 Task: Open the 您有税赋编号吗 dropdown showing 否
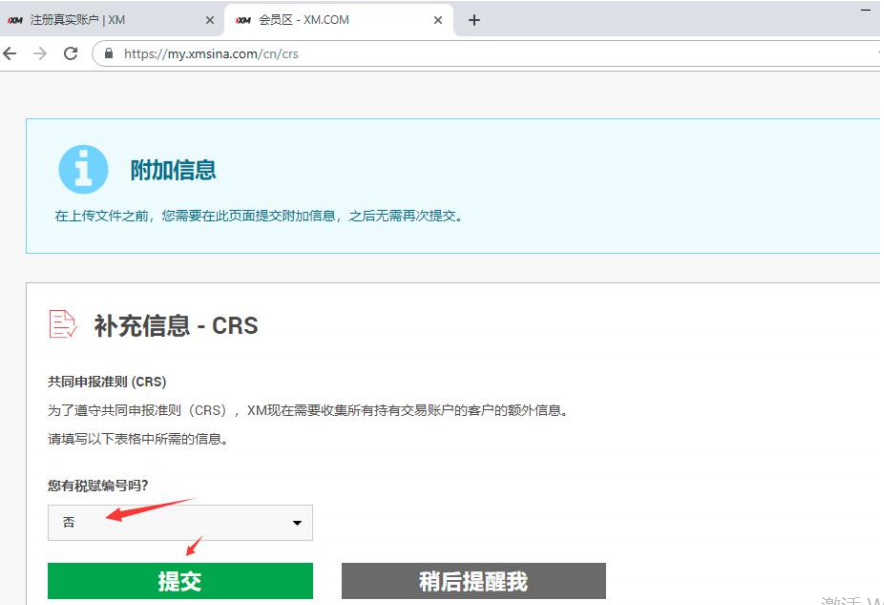coord(180,522)
